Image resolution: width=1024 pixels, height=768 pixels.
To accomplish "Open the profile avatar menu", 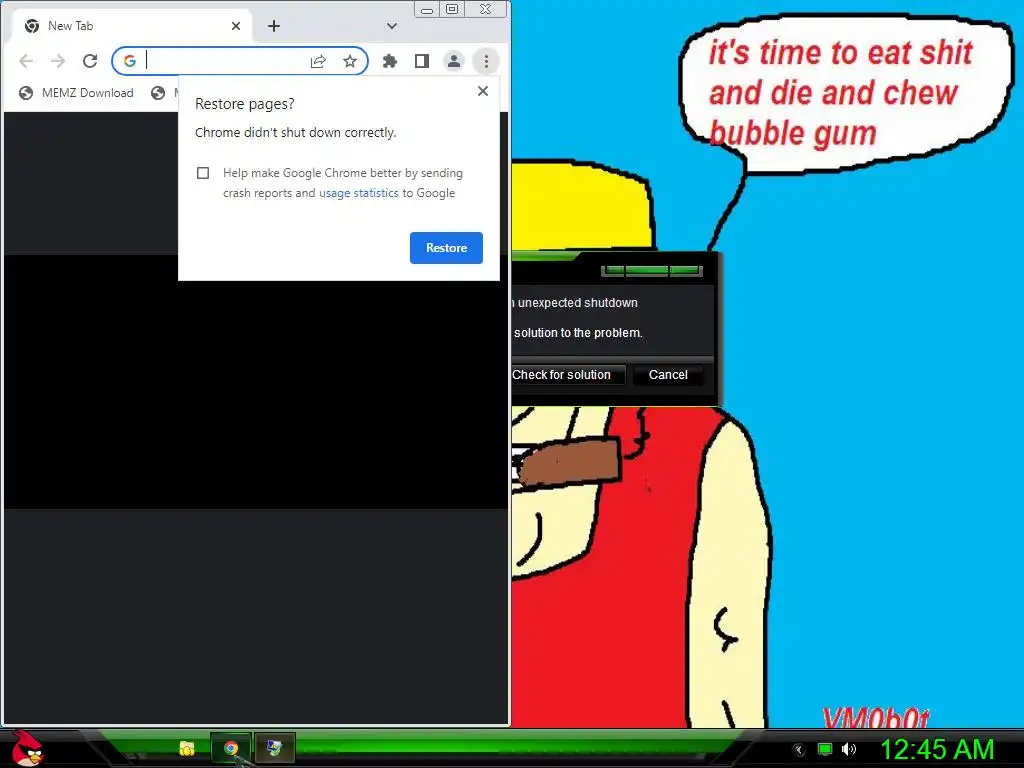I will point(454,61).
